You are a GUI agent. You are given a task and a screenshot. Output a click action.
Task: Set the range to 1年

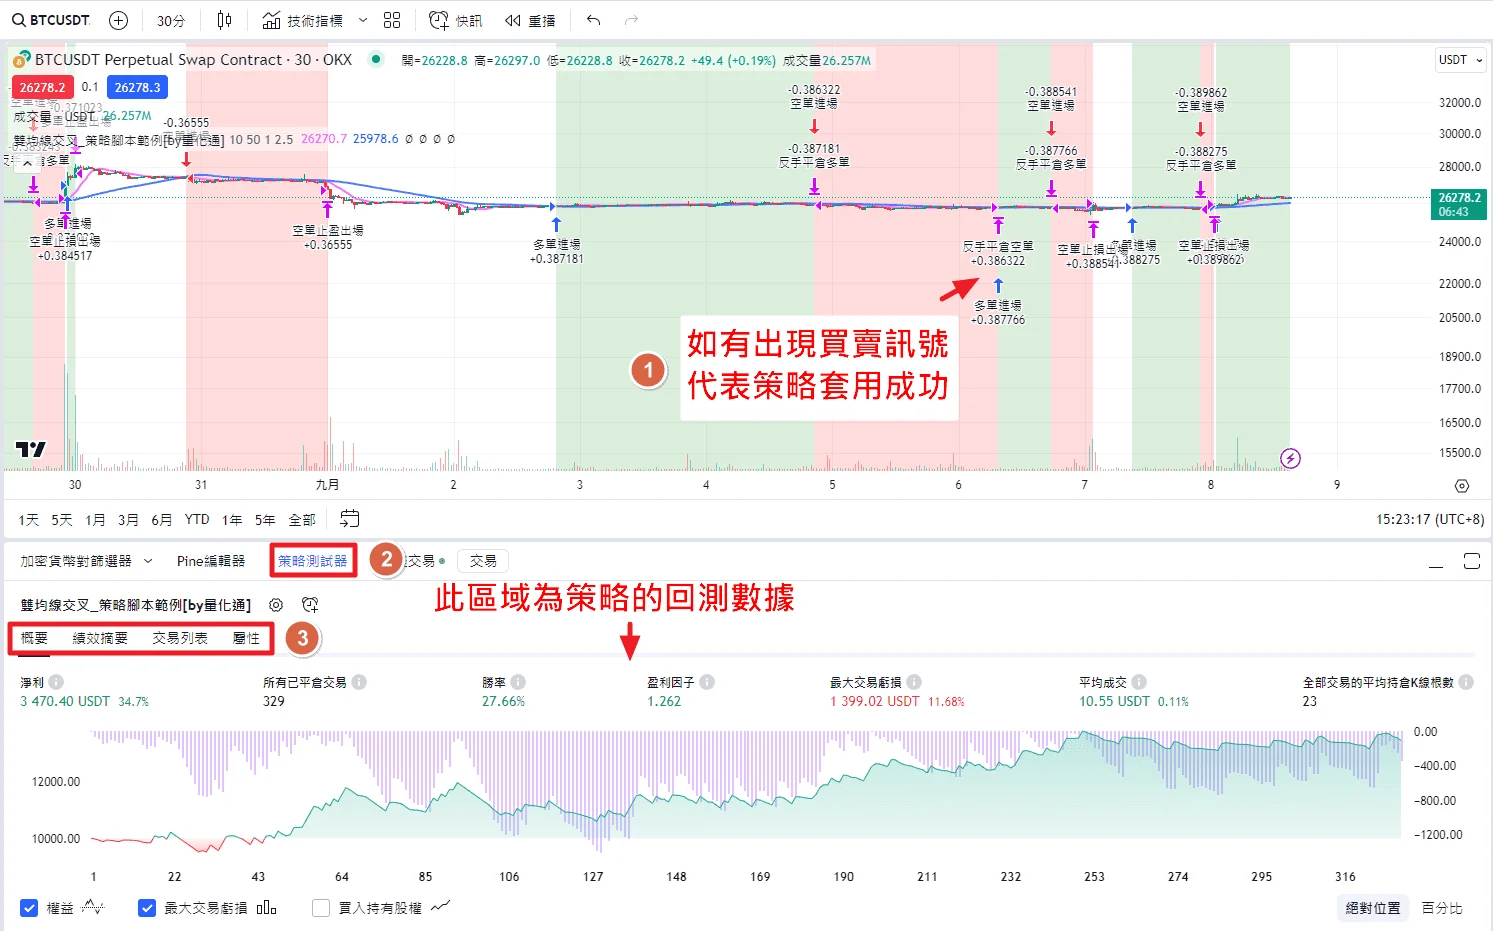232,519
